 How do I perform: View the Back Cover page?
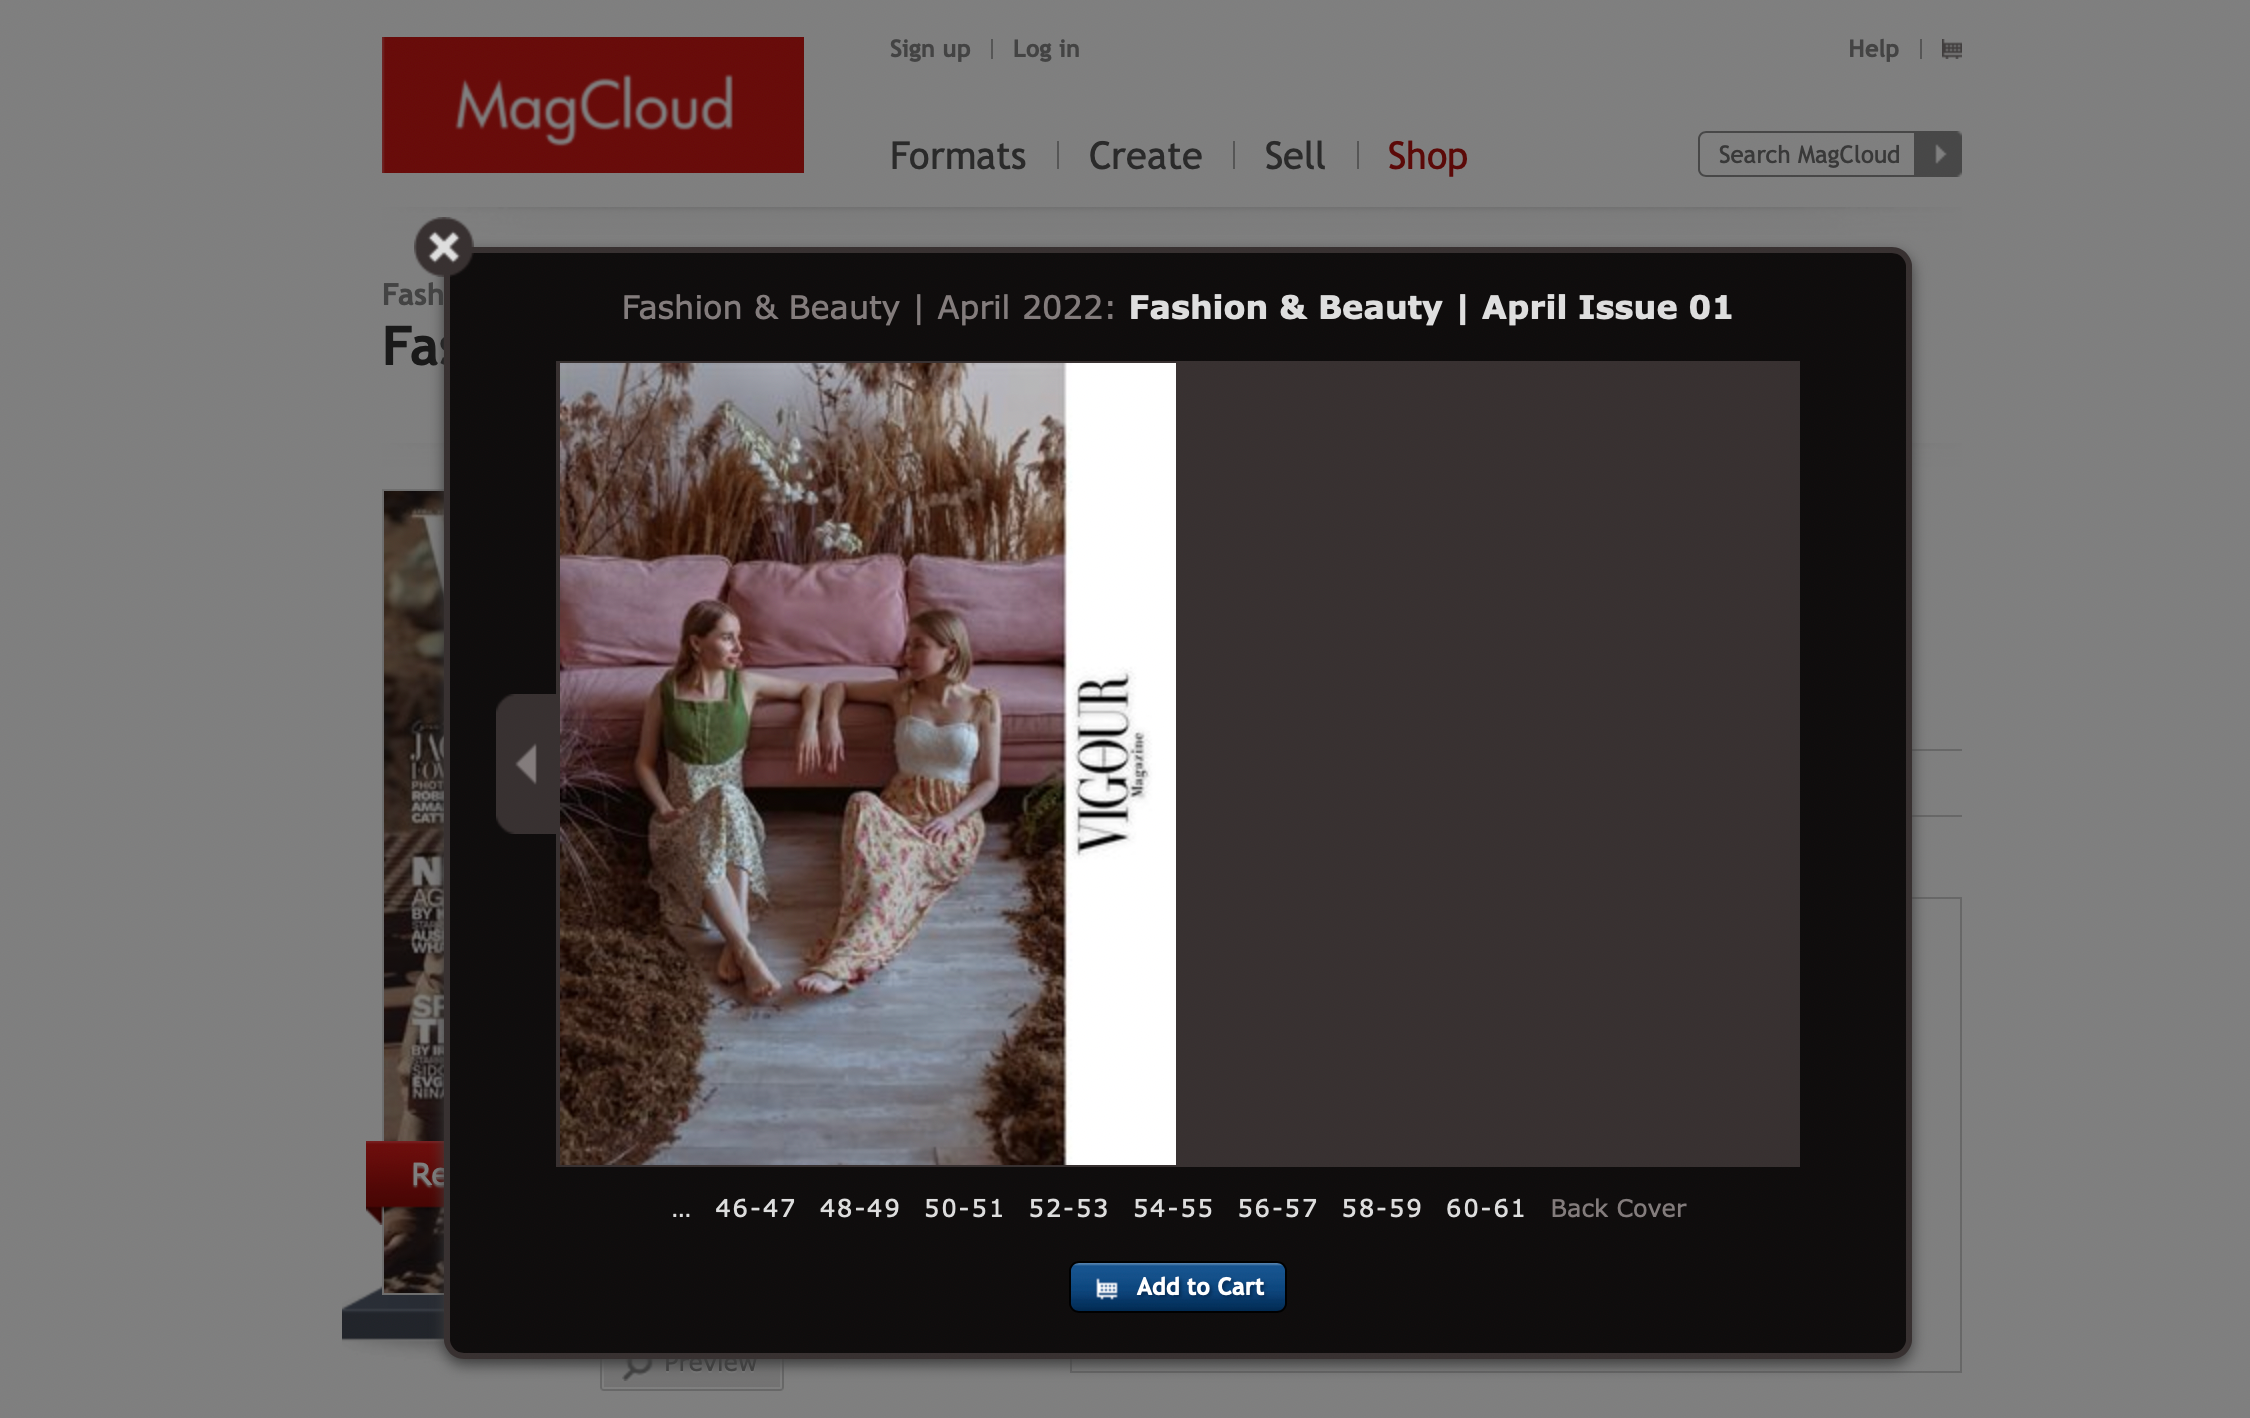1617,1208
